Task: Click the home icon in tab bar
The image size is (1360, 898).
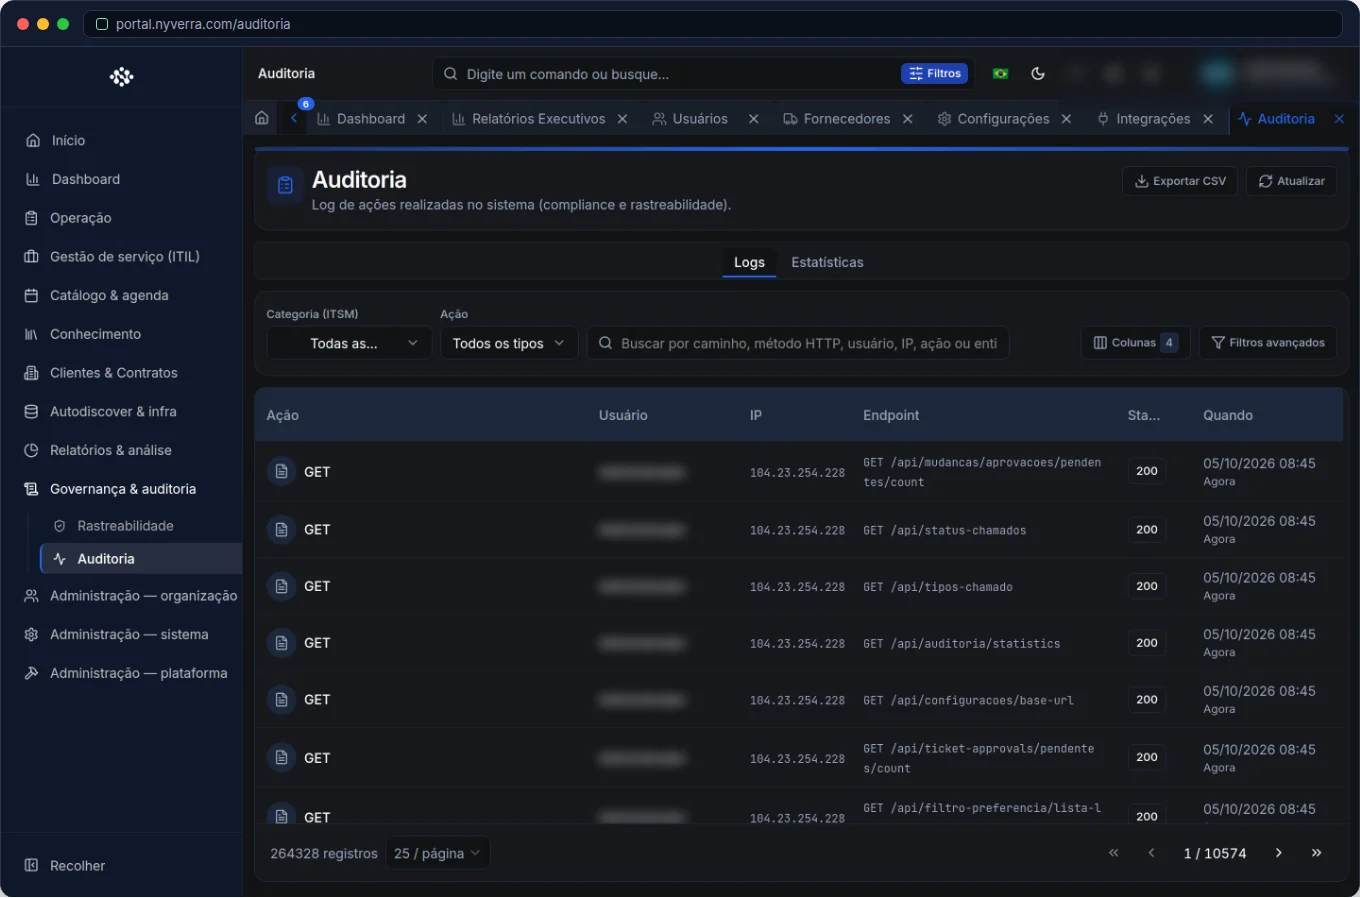Action: (x=262, y=118)
